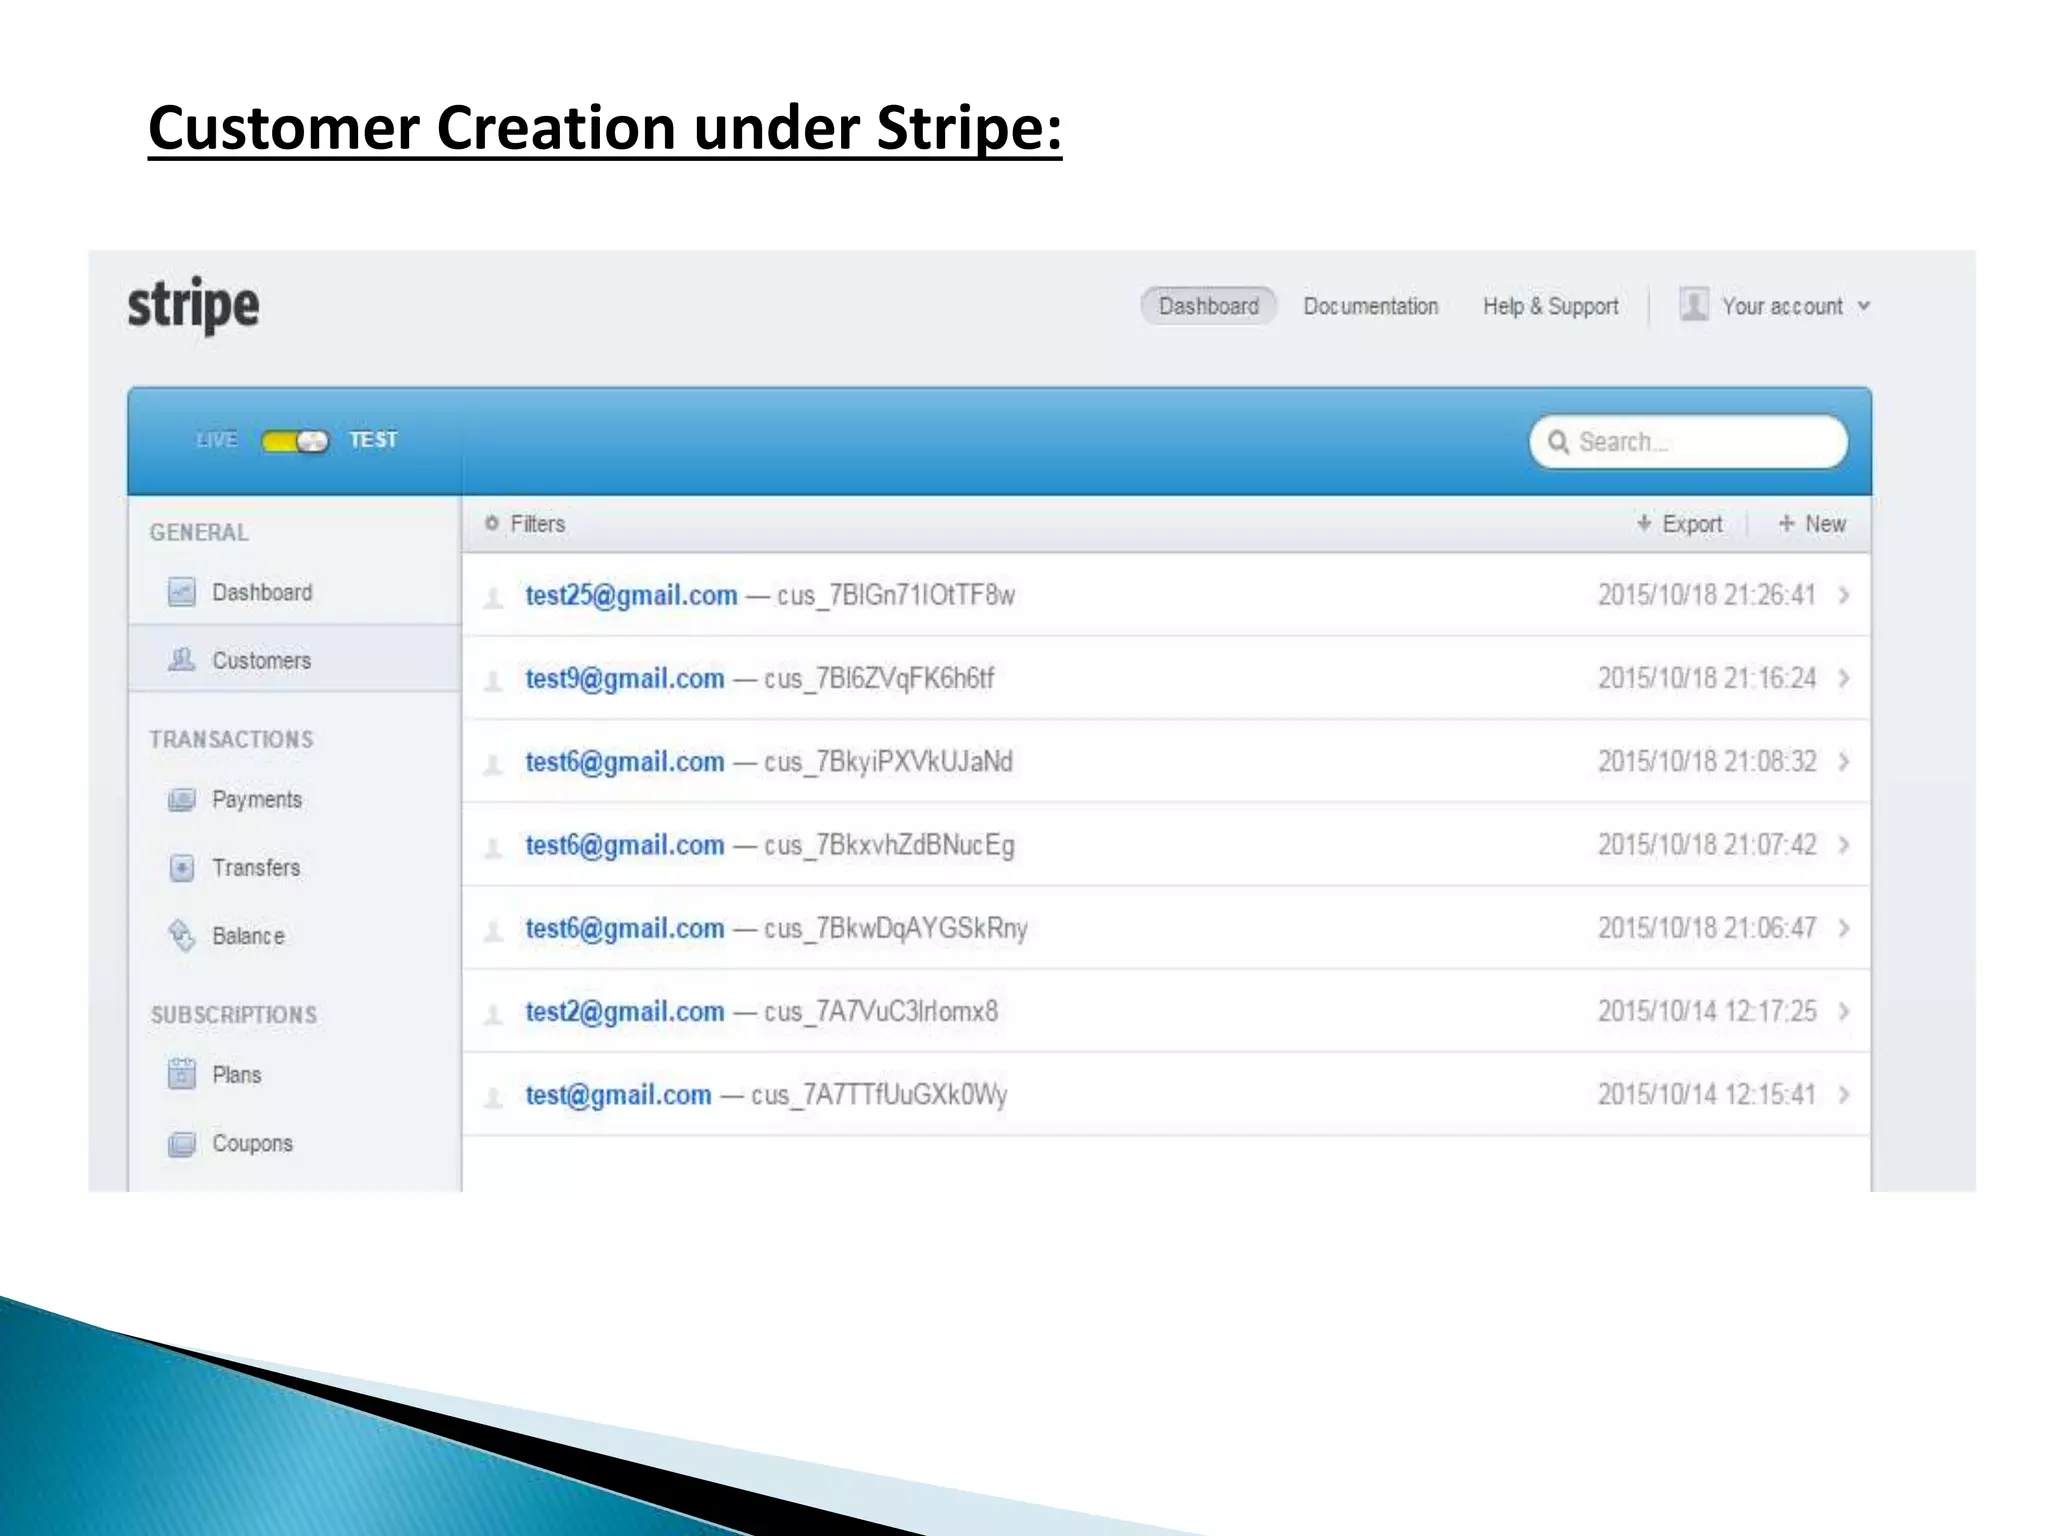Open the test25@gmail.com customer link

pyautogui.click(x=631, y=595)
